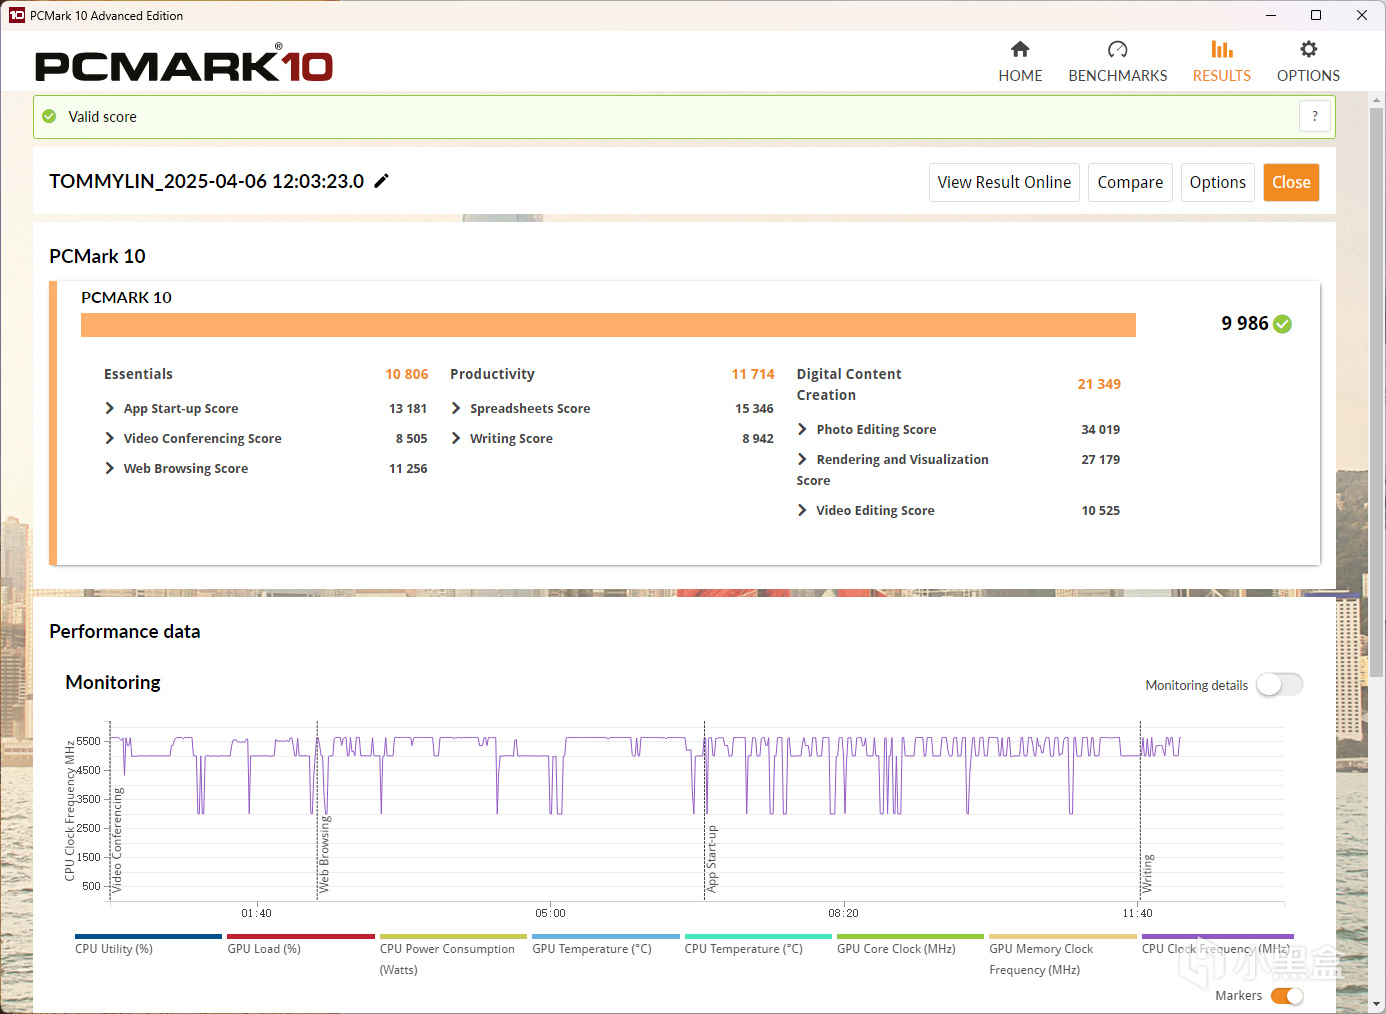Select the GPU Memory Clock Frequency legend item
The width and height of the screenshot is (1386, 1014).
(x=1063, y=955)
